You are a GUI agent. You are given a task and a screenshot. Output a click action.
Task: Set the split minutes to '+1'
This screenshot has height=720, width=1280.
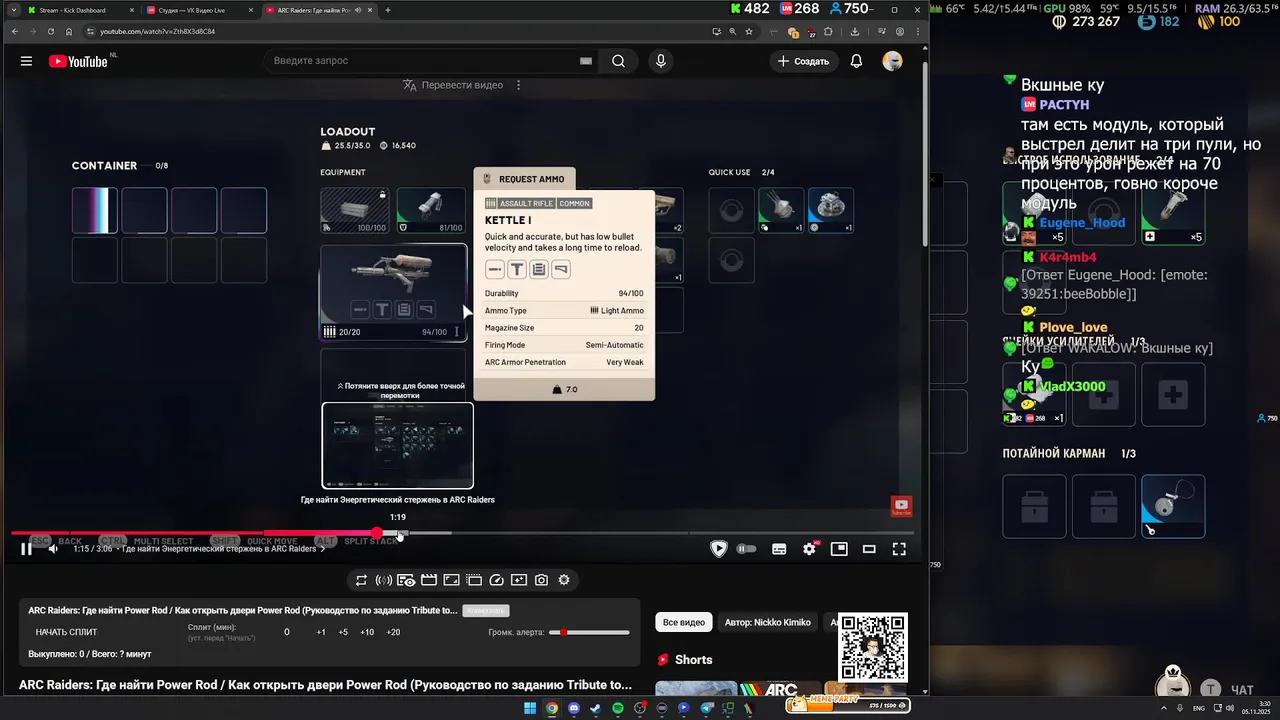(x=321, y=632)
